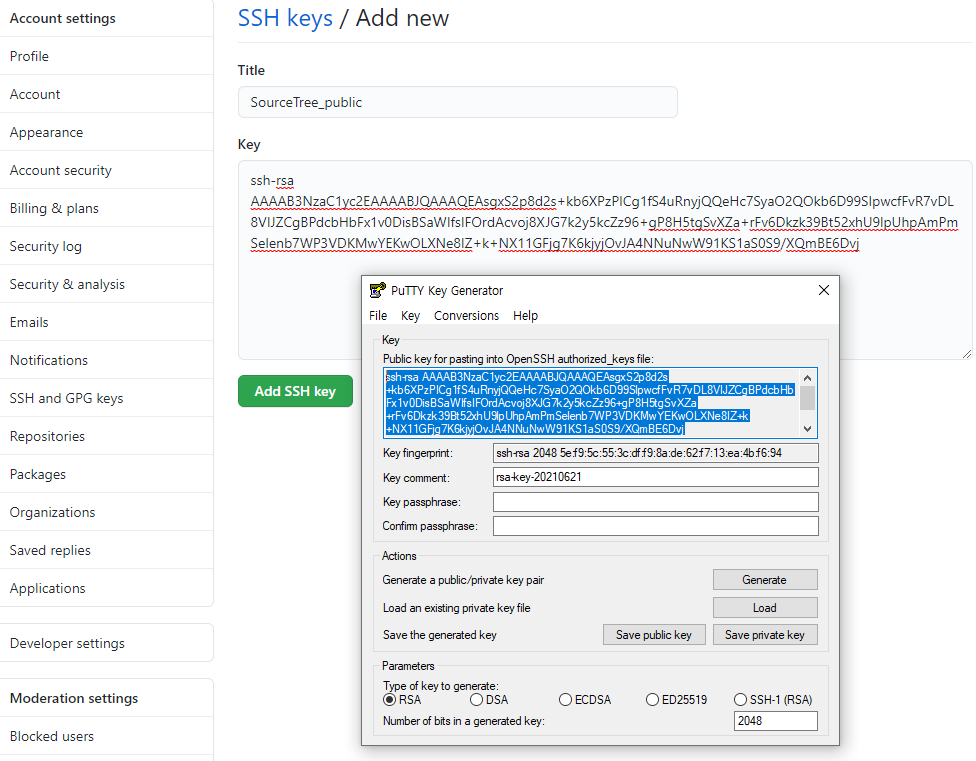
Task: Open Repositories settings
Action: pos(106,436)
